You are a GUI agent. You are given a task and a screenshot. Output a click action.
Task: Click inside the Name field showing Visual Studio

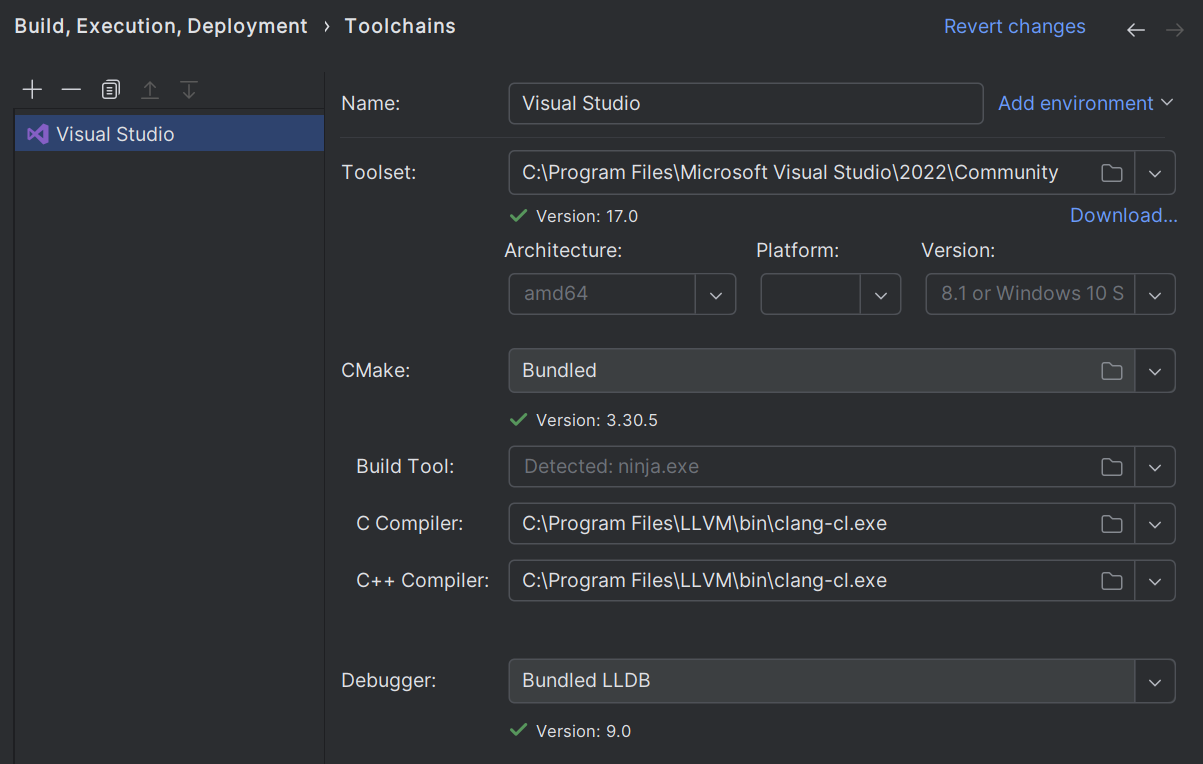pos(745,103)
